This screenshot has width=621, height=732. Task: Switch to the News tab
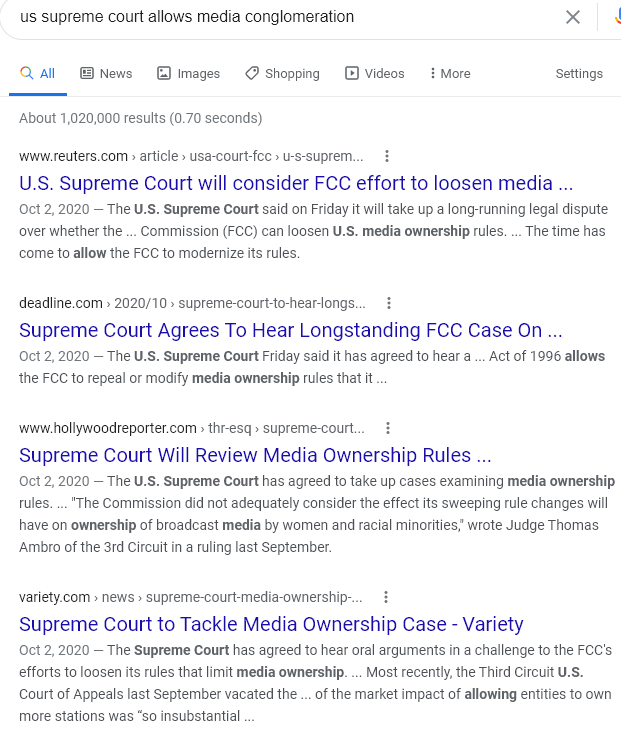106,73
